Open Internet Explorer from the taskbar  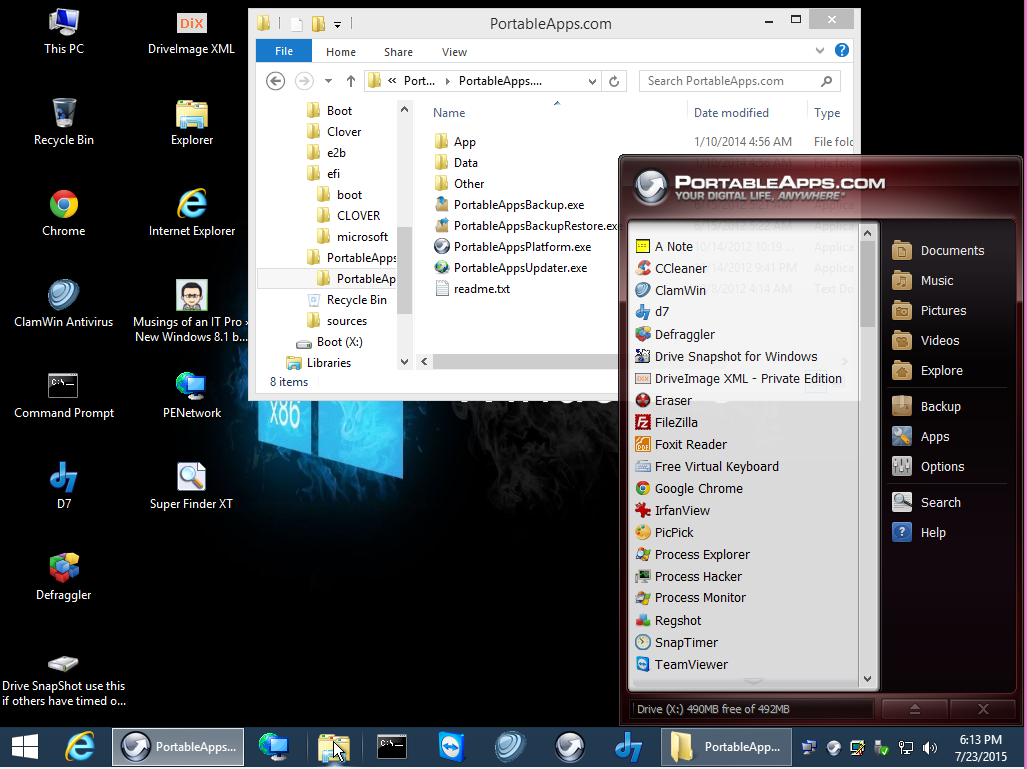[80, 747]
